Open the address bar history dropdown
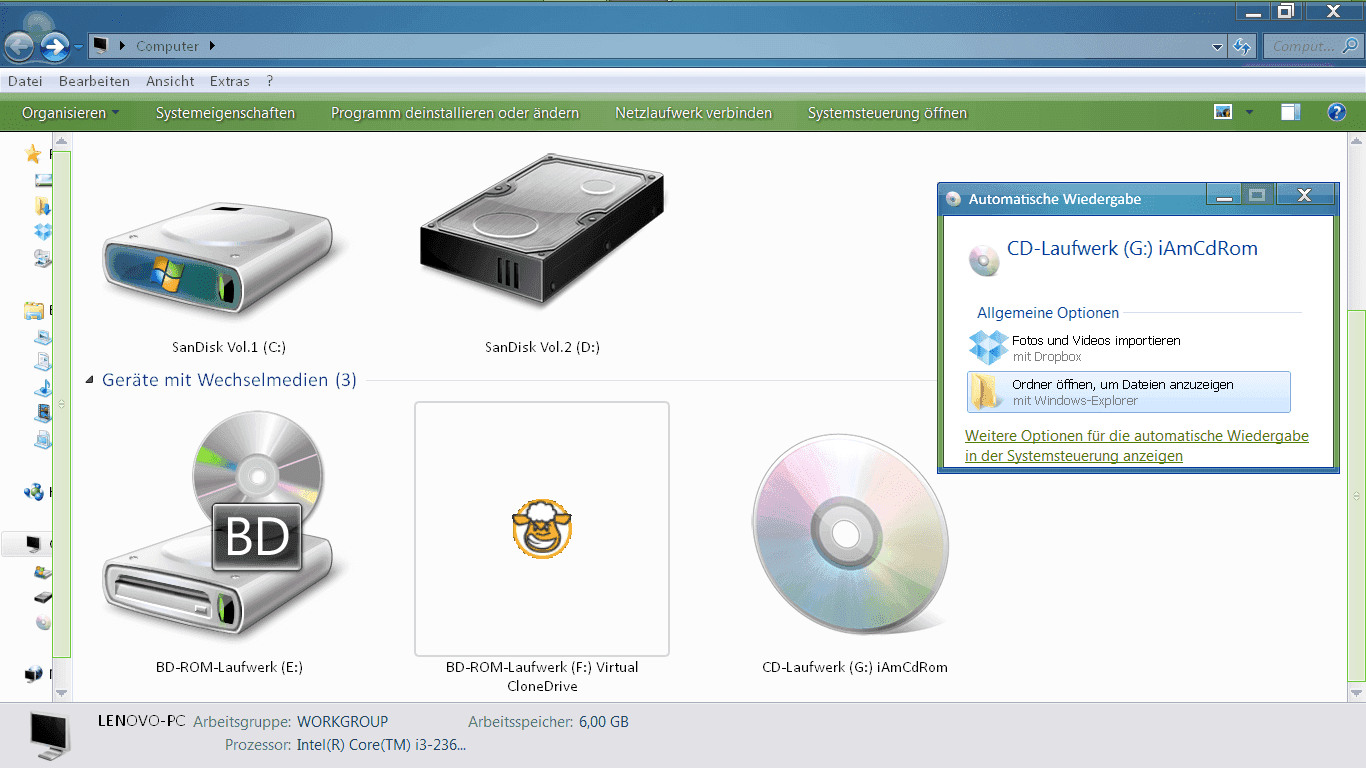The height and width of the screenshot is (768, 1366). pyautogui.click(x=1217, y=46)
